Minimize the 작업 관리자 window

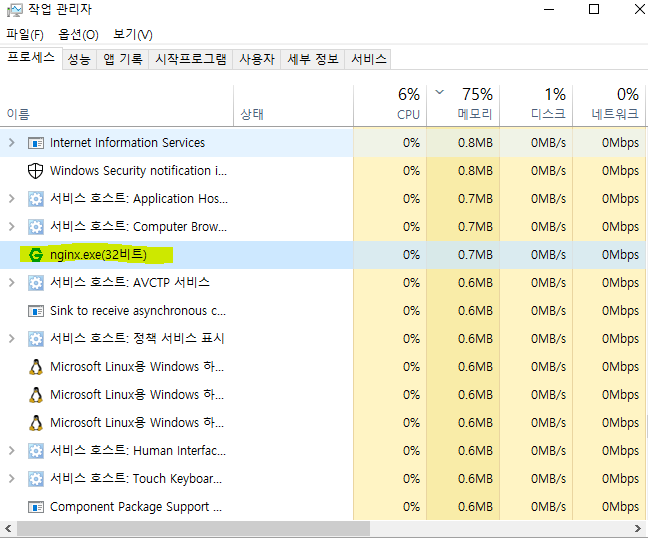[x=549, y=9]
